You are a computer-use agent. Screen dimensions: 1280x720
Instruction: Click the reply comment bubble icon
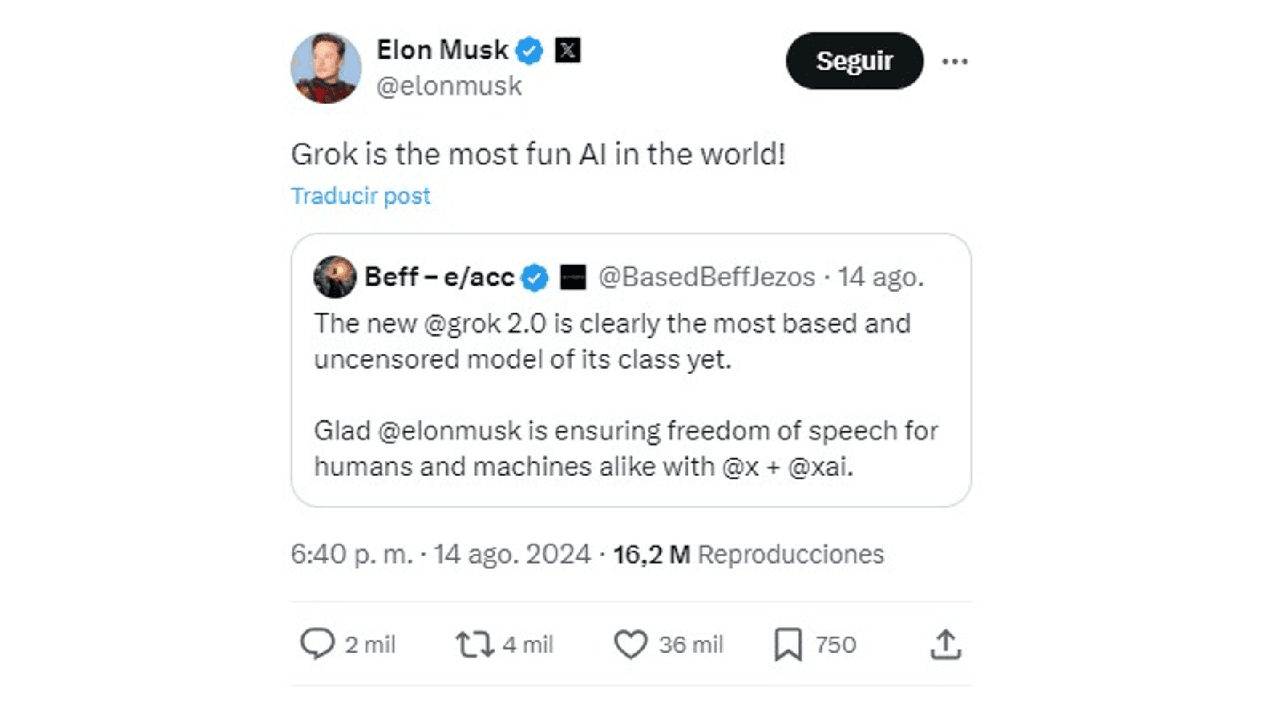317,645
